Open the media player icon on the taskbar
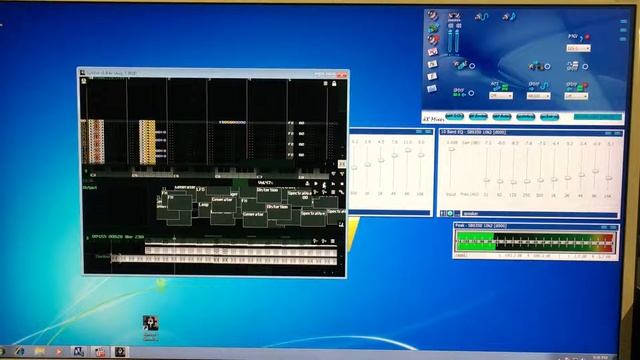The width and height of the screenshot is (640, 360). coord(59,351)
